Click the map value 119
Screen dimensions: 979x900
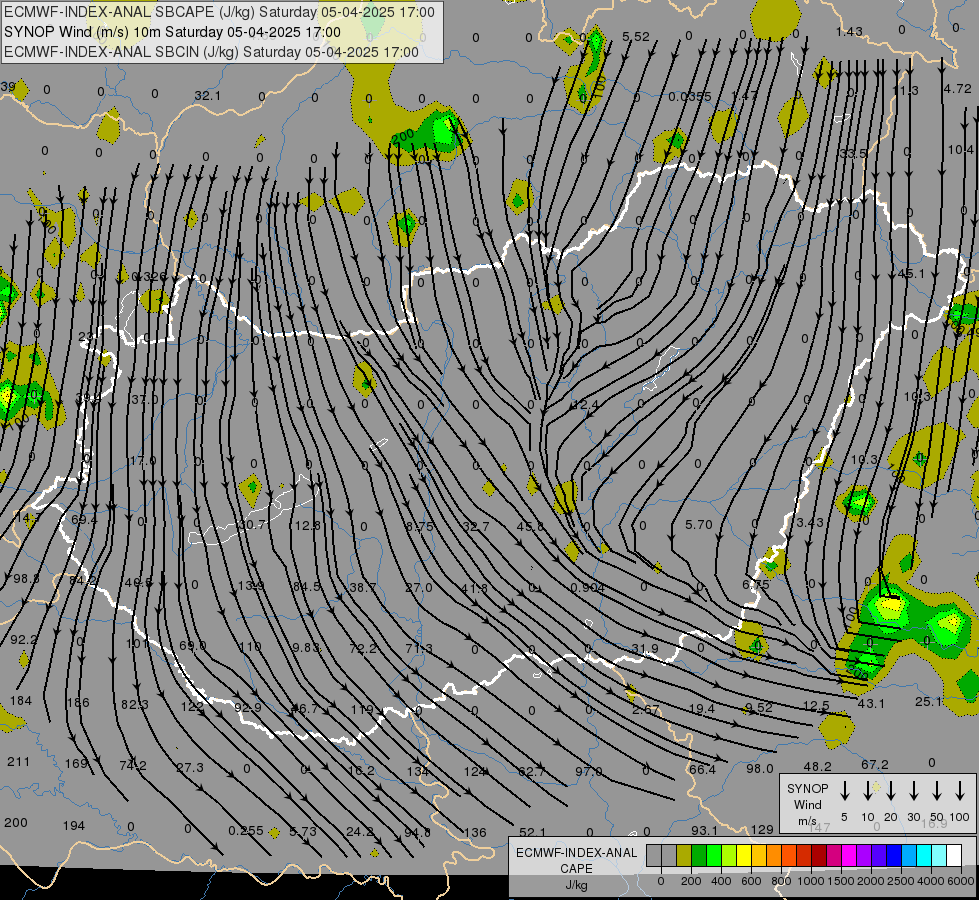click(362, 710)
